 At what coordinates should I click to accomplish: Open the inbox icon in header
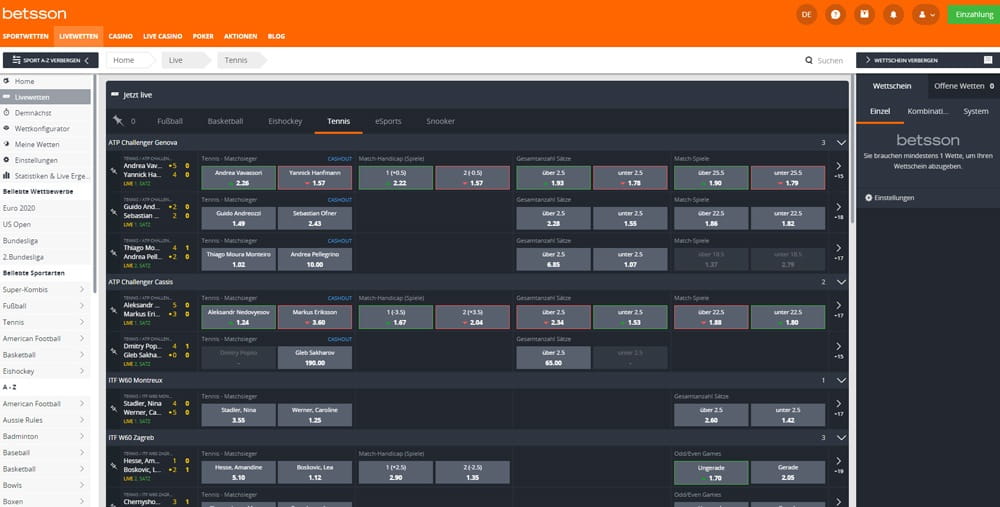[864, 14]
